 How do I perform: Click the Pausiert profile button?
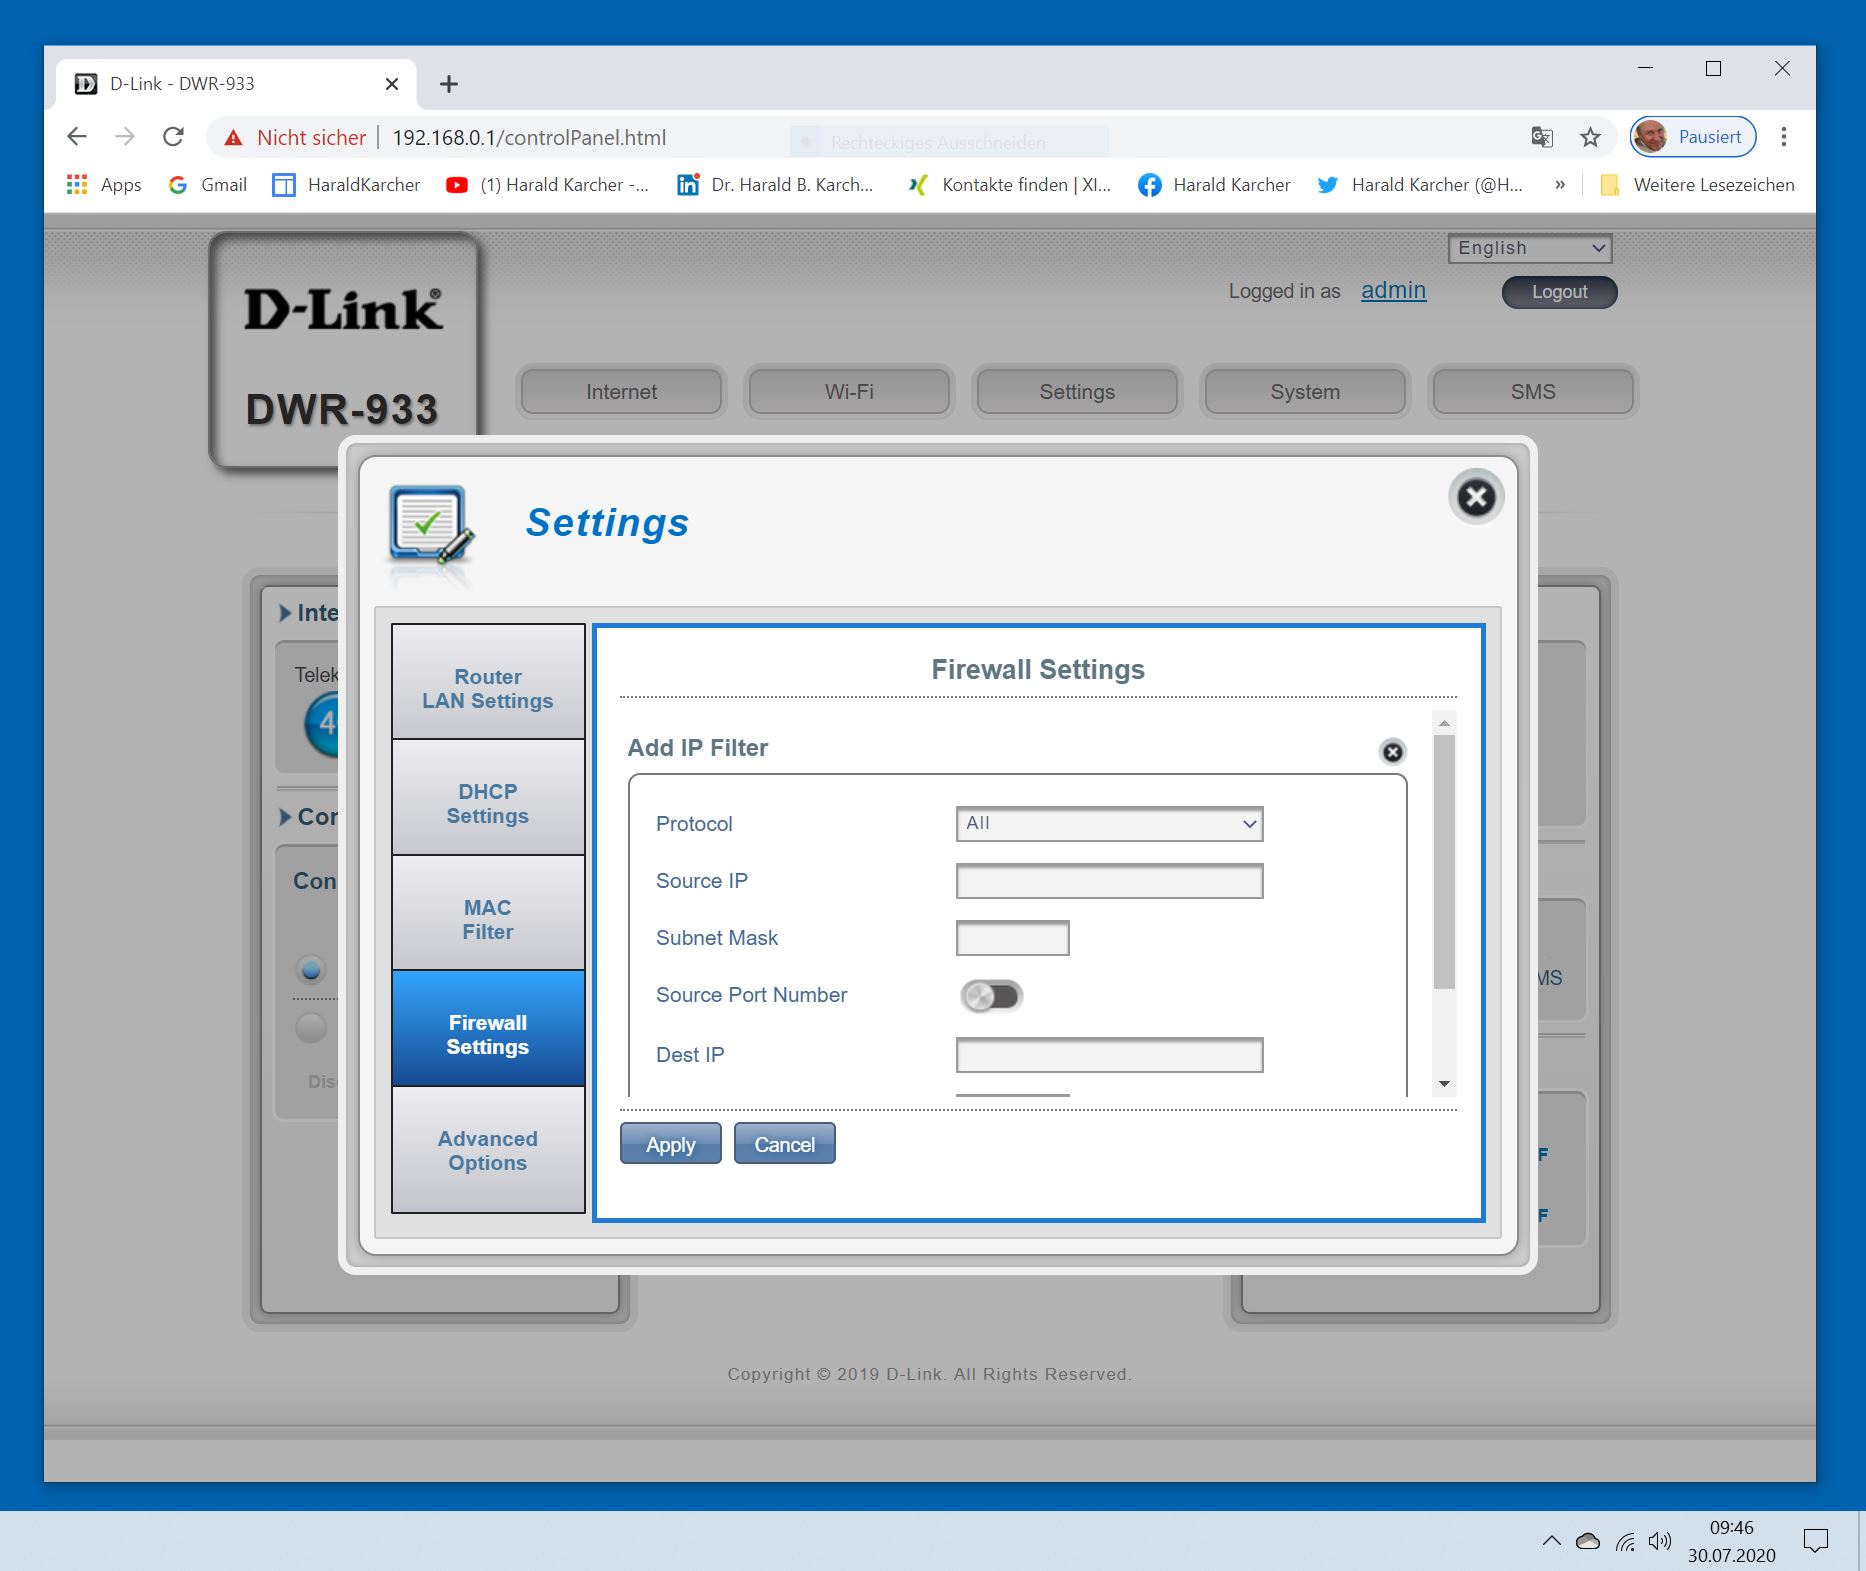click(1693, 137)
